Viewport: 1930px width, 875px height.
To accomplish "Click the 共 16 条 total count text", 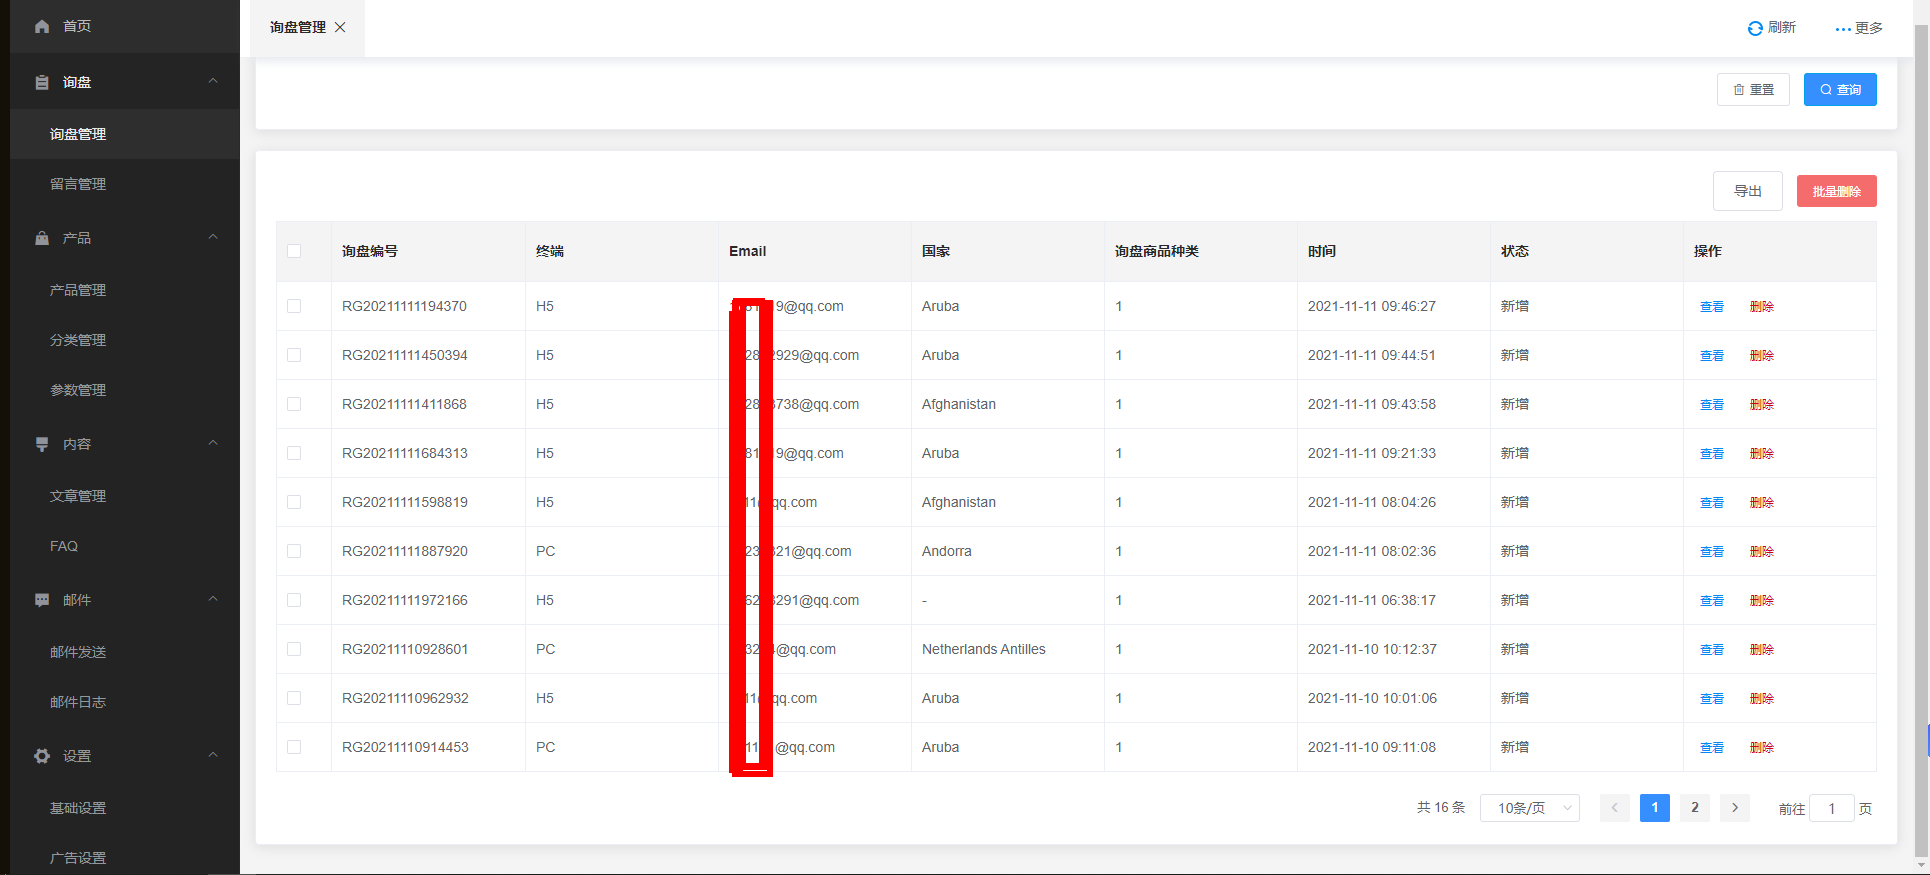I will click(x=1441, y=807).
